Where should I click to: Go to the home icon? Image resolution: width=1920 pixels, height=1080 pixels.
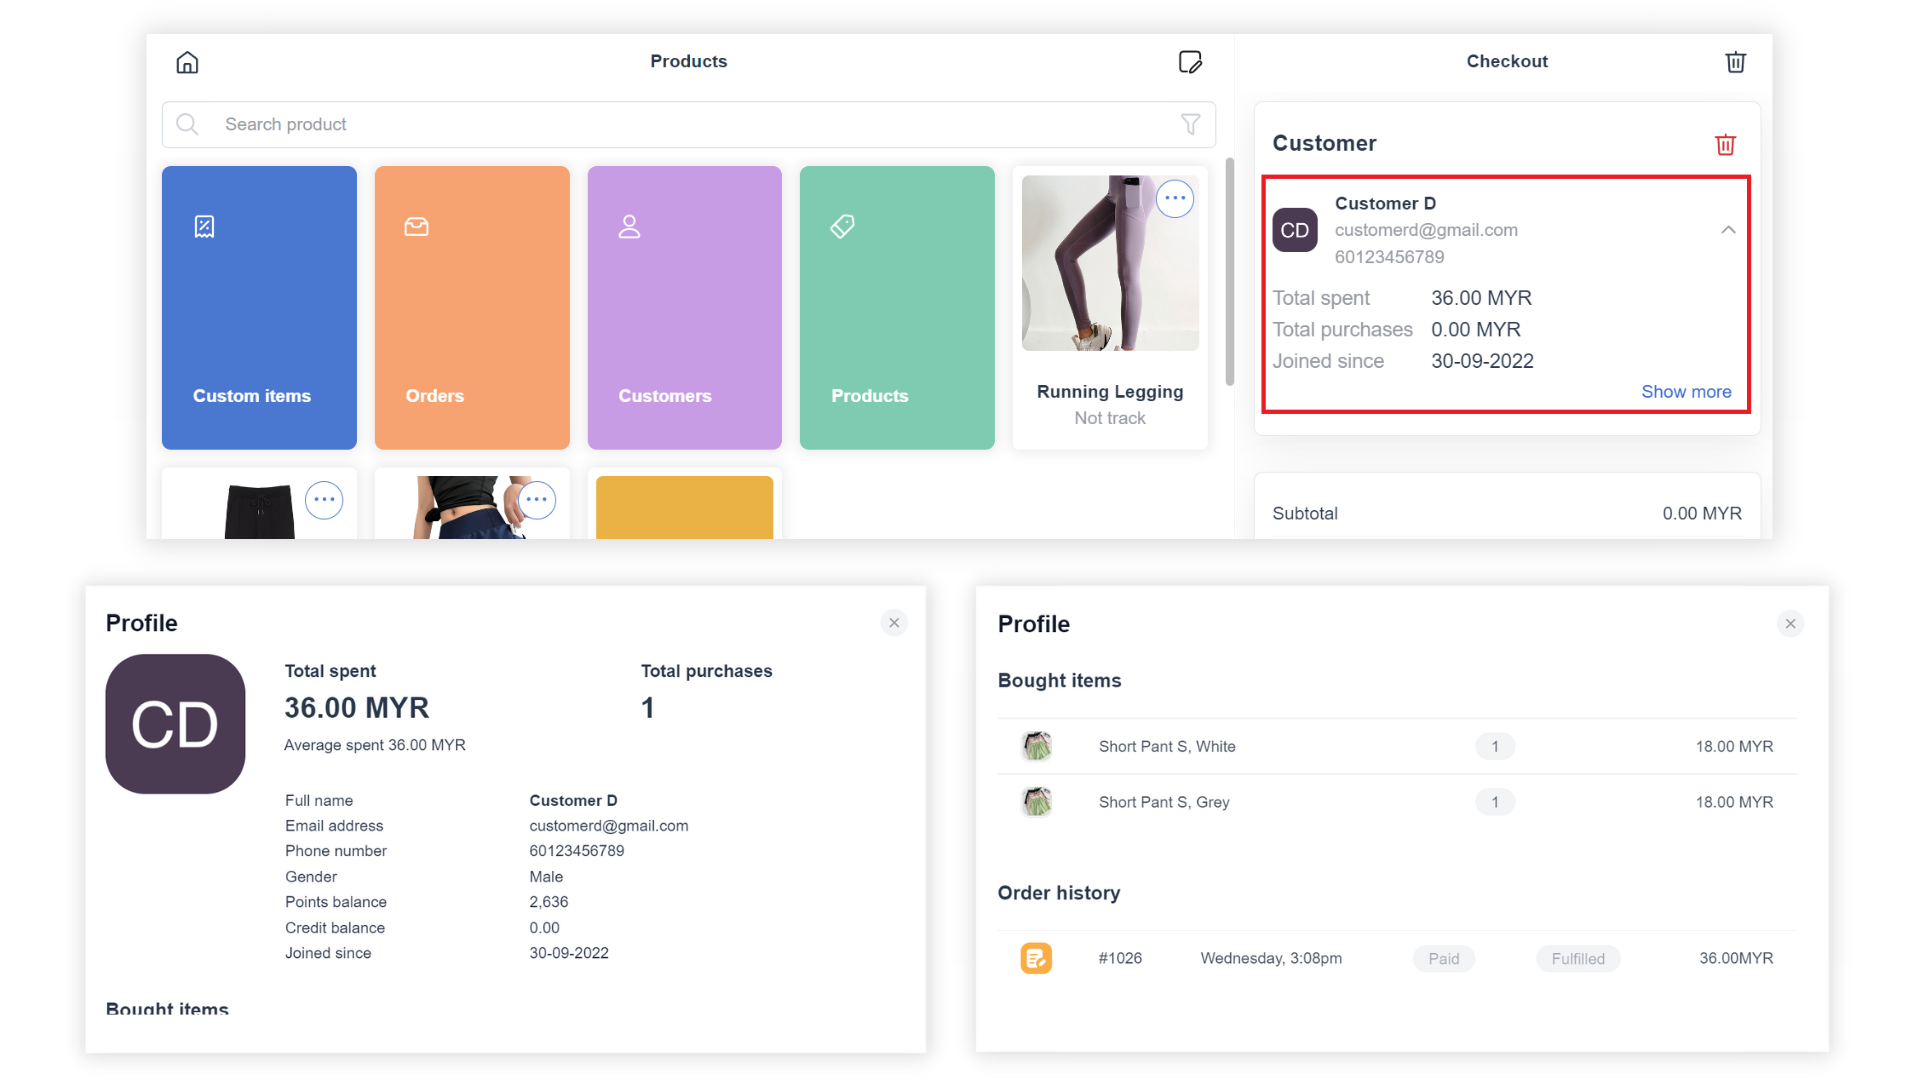click(187, 63)
